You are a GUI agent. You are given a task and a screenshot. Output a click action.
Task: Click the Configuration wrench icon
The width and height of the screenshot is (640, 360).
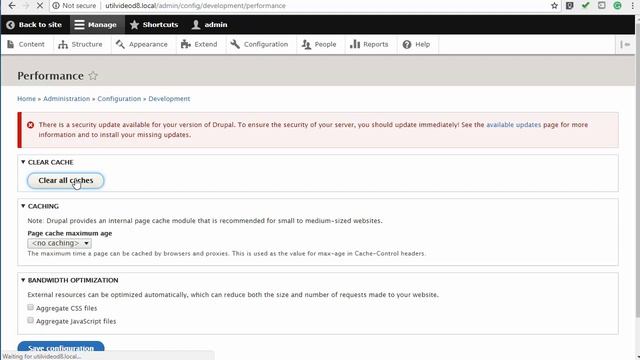(235, 44)
